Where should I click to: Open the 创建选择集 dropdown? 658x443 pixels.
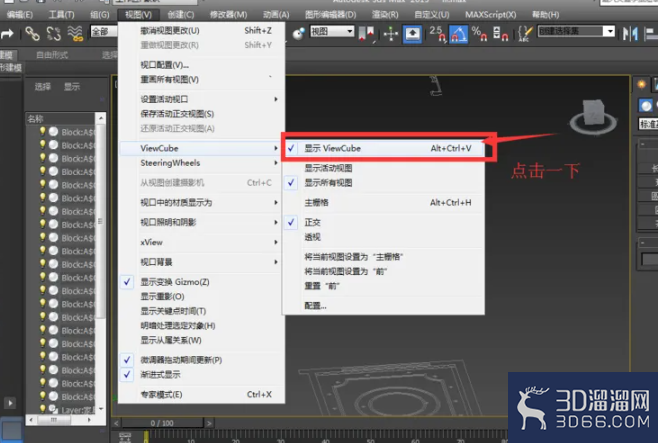tap(577, 31)
